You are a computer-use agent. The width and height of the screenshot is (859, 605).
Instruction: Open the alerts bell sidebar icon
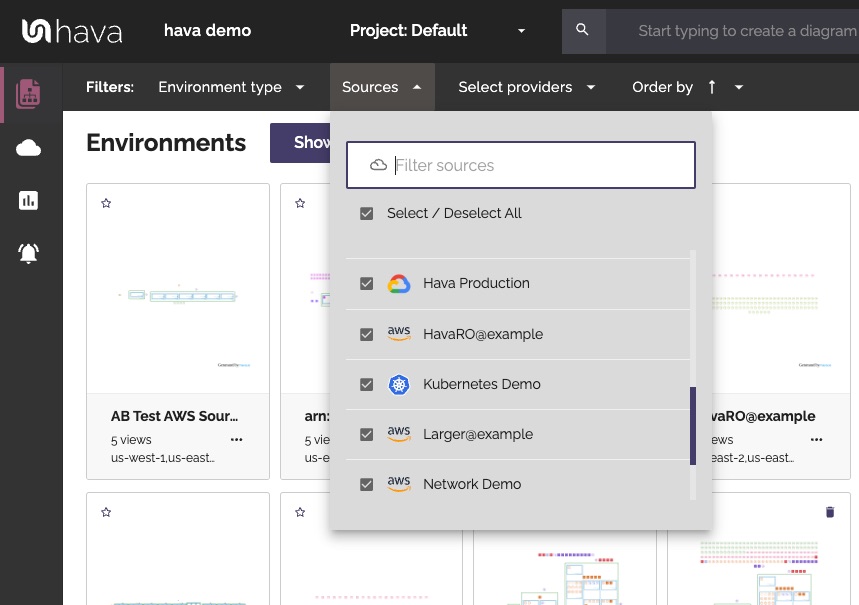(28, 253)
